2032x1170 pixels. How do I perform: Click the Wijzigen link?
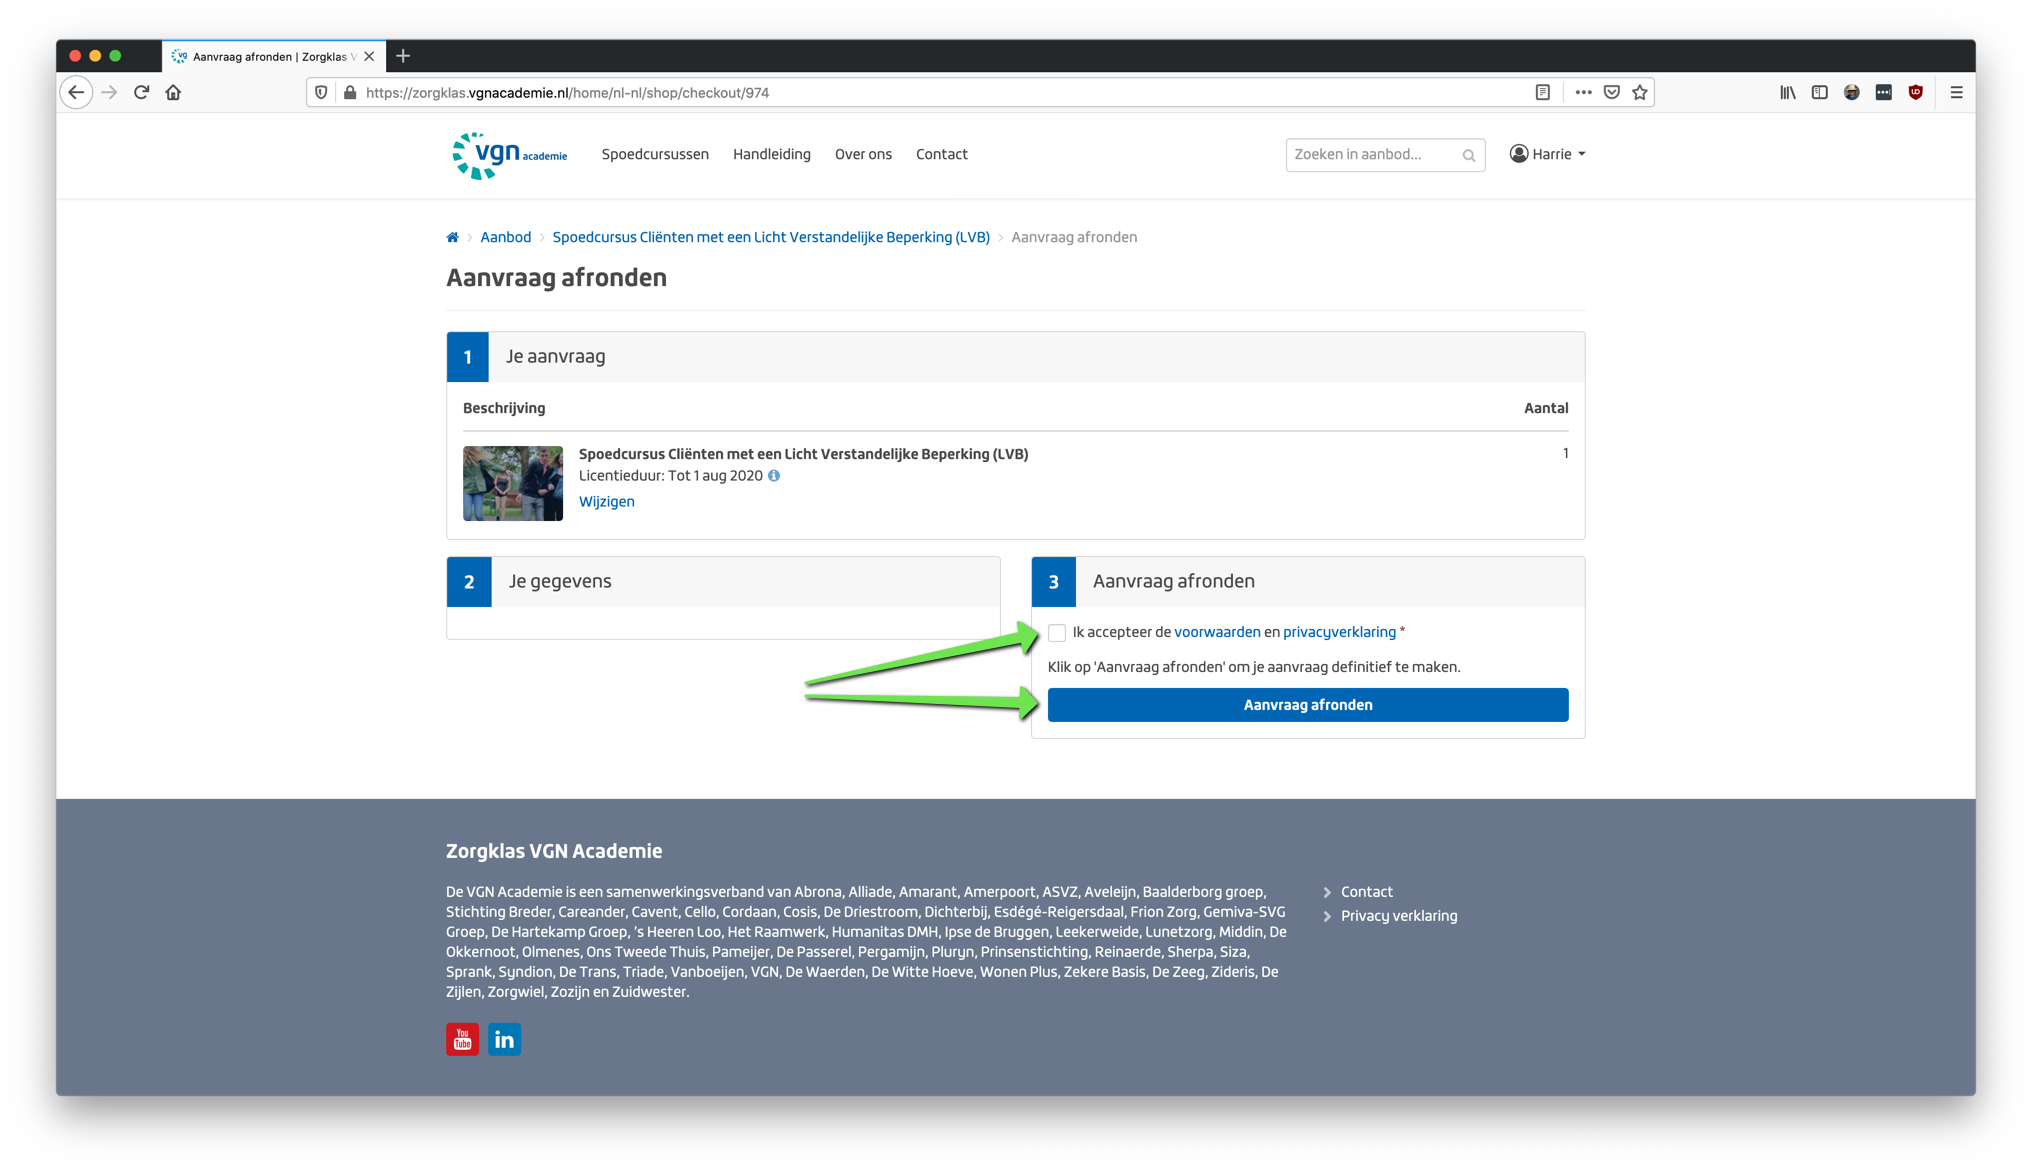606,502
